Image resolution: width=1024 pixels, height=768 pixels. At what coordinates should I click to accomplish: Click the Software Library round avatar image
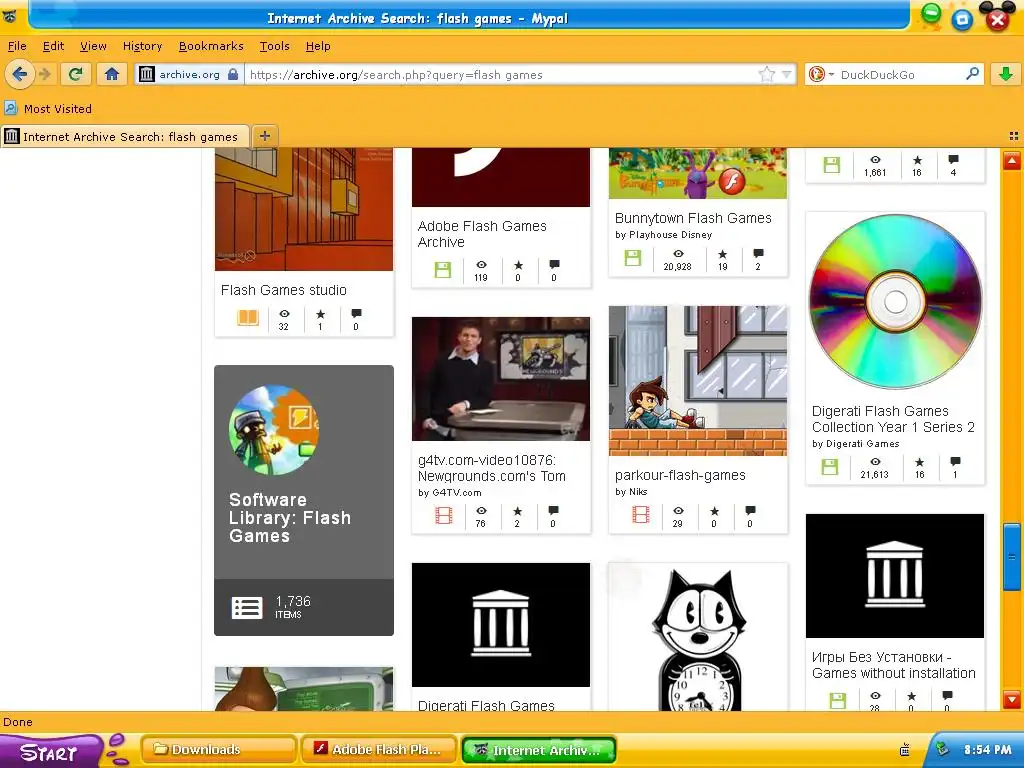tap(274, 430)
